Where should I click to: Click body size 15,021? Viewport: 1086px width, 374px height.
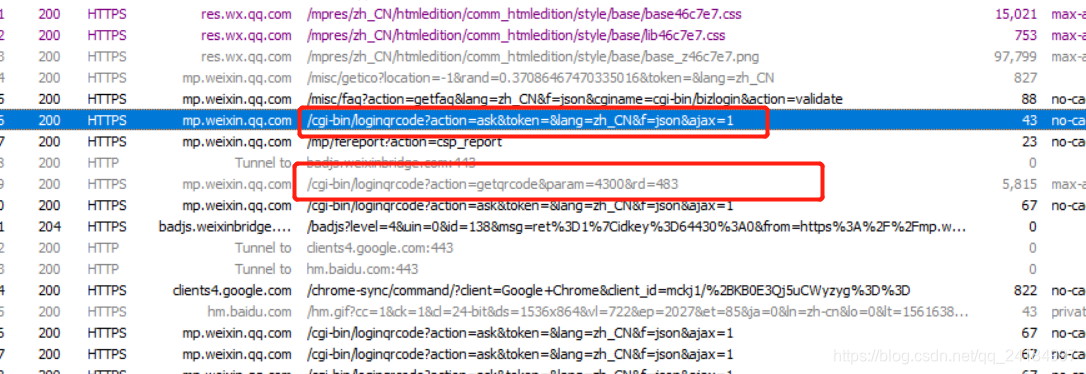pos(1016,14)
